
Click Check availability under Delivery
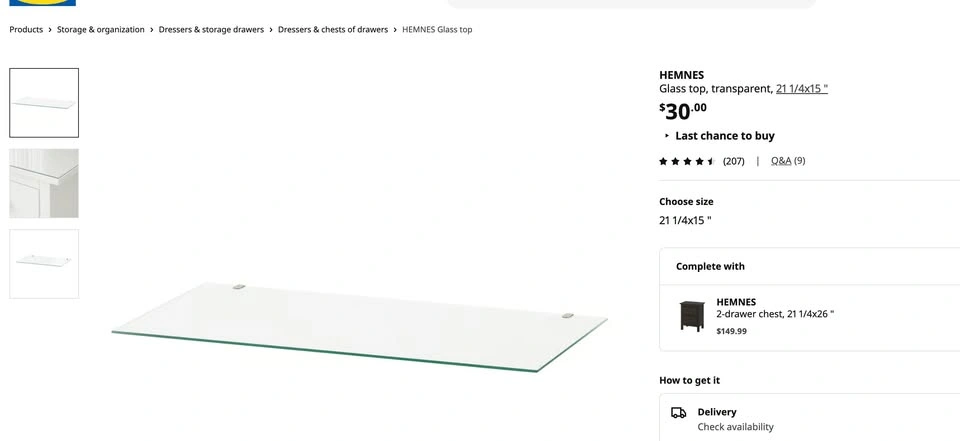pyautogui.click(x=735, y=427)
